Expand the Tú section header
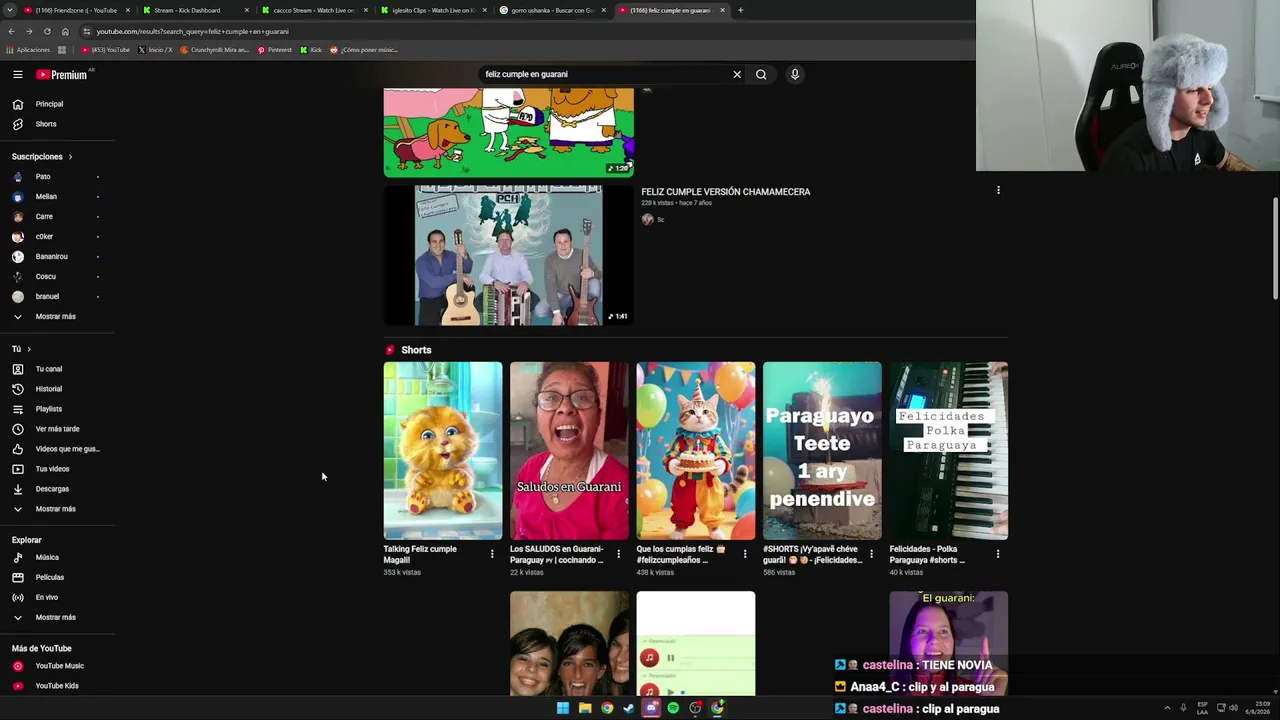Screen dimensions: 1280x720 (x=21, y=349)
